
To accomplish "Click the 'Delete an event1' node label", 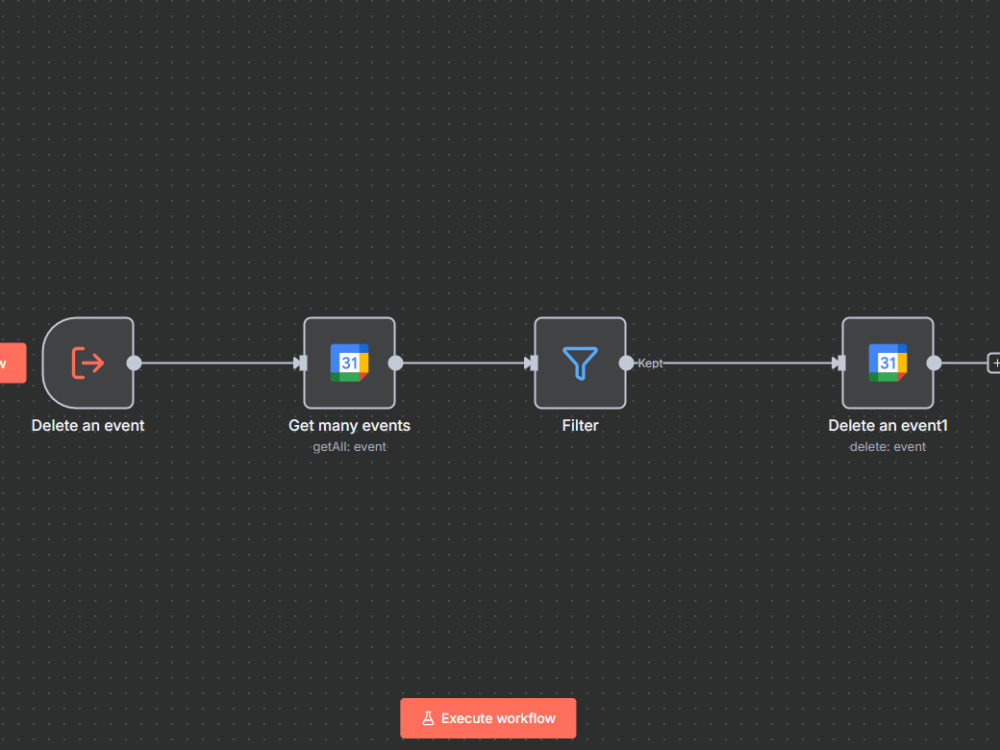I will point(888,425).
